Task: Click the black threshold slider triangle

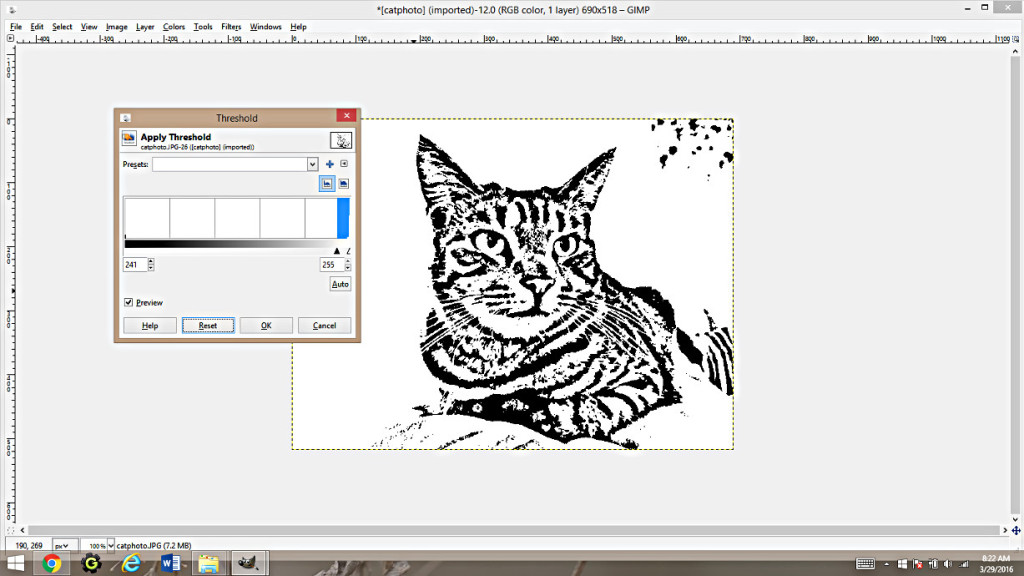Action: click(x=337, y=250)
